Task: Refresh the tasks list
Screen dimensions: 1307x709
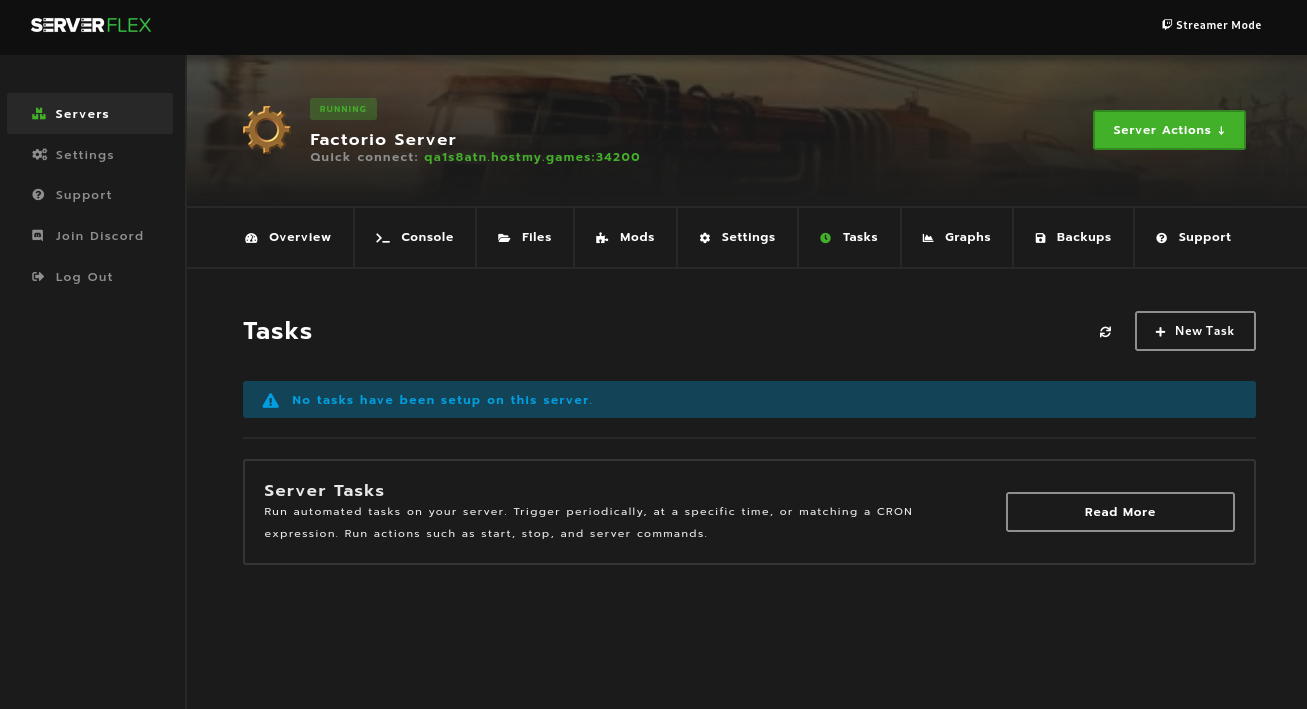Action: (x=1105, y=332)
